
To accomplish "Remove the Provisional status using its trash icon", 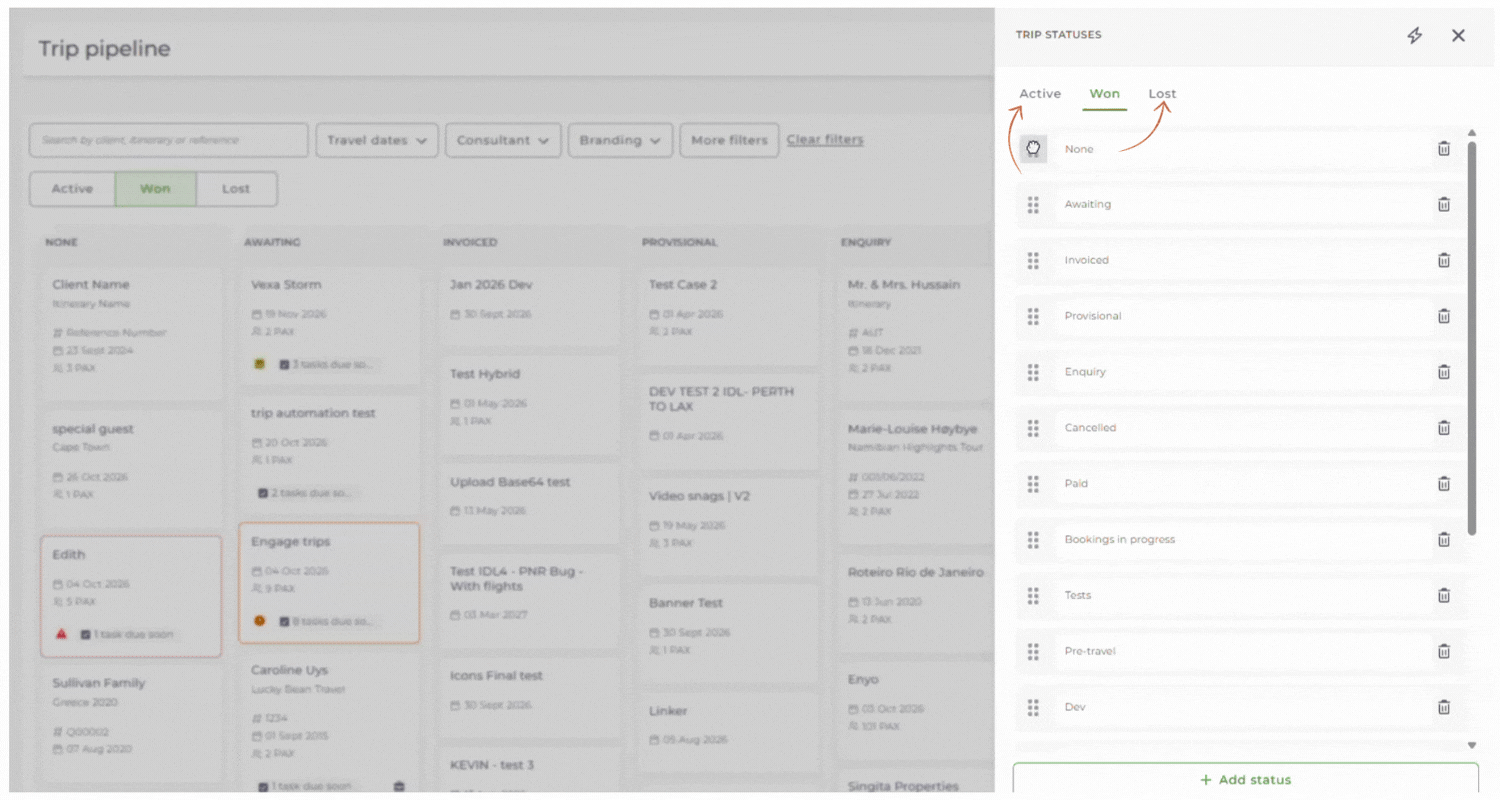I will [1444, 317].
